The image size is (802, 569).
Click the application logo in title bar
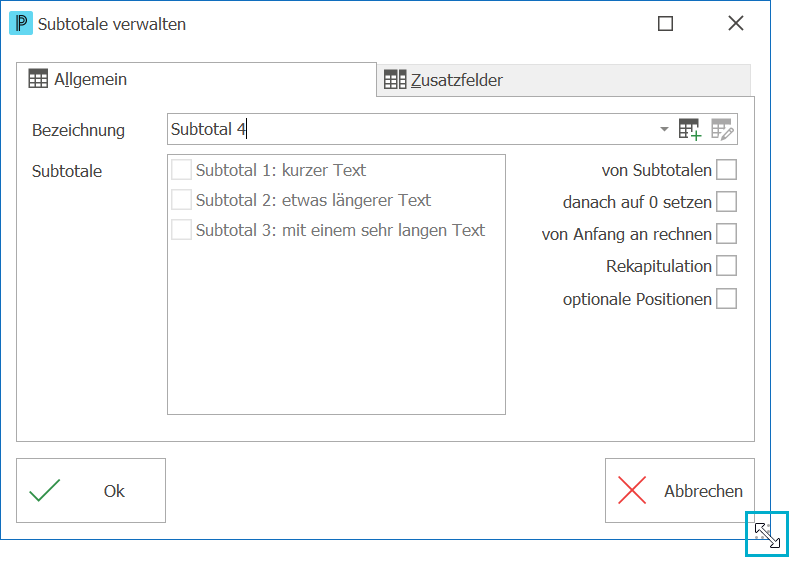(x=21, y=24)
